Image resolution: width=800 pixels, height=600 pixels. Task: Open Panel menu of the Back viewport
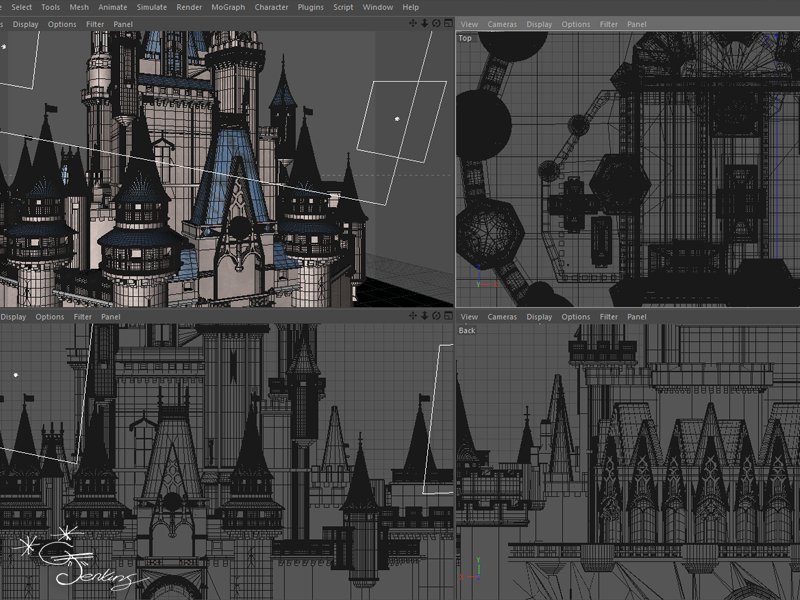pyautogui.click(x=637, y=316)
